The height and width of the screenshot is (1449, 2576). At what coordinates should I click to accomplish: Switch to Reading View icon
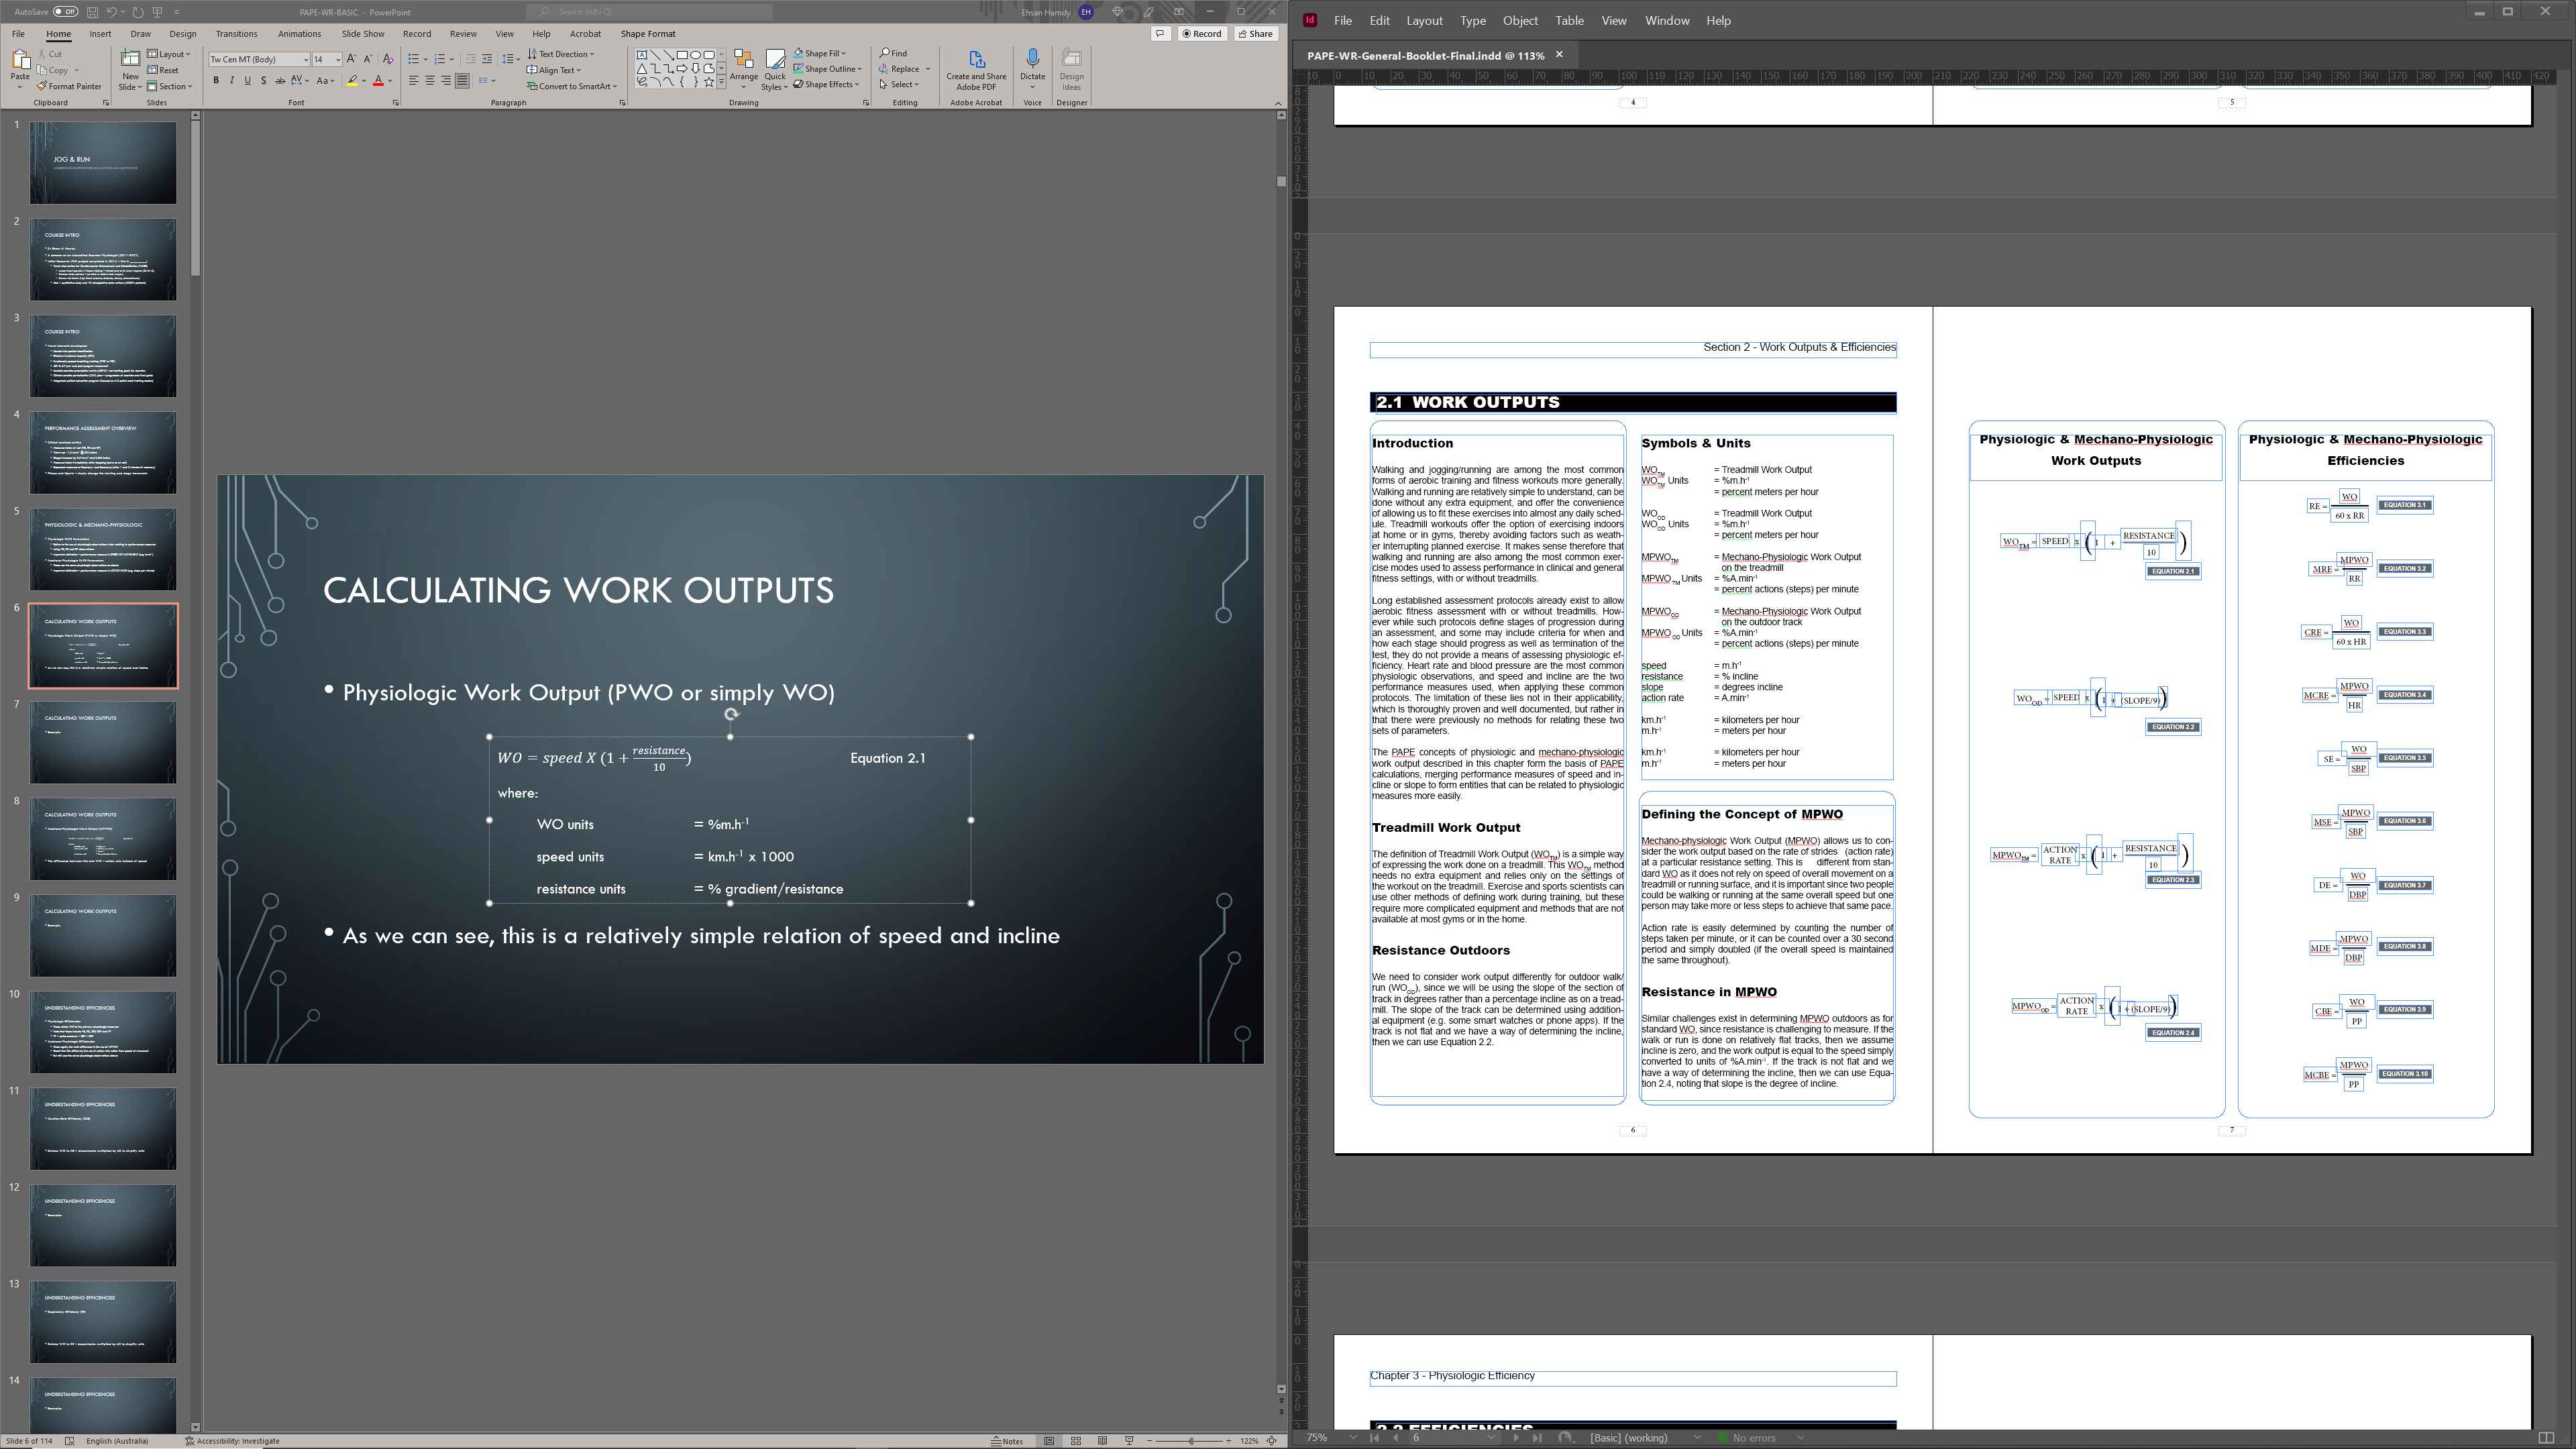pos(1102,1441)
